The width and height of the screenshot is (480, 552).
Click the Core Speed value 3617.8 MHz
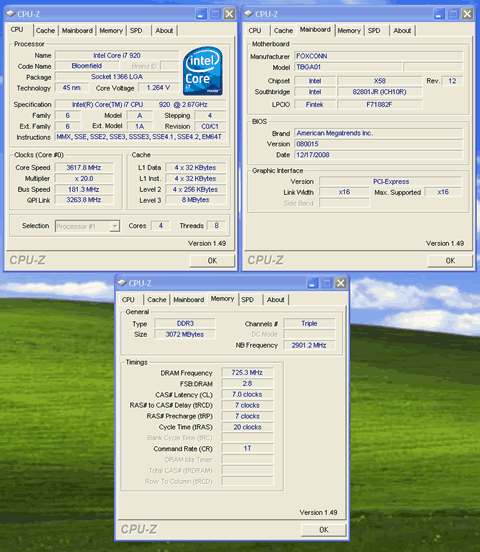[84, 168]
